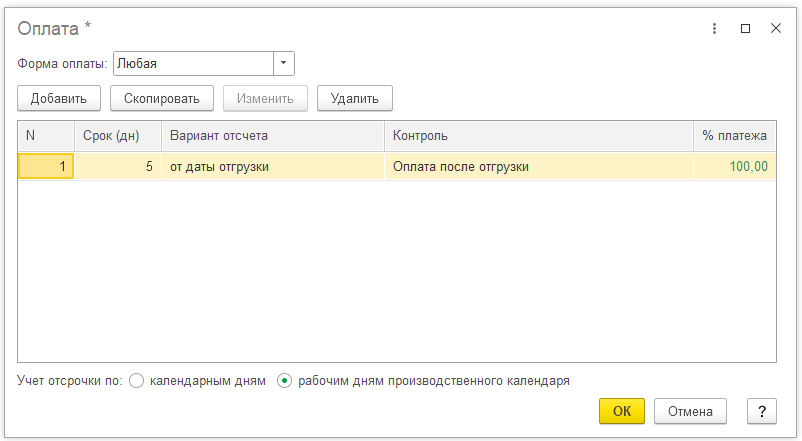Expand the Форма оплаты dropdown arrow
Viewport: 802px width, 441px height.
pos(283,63)
